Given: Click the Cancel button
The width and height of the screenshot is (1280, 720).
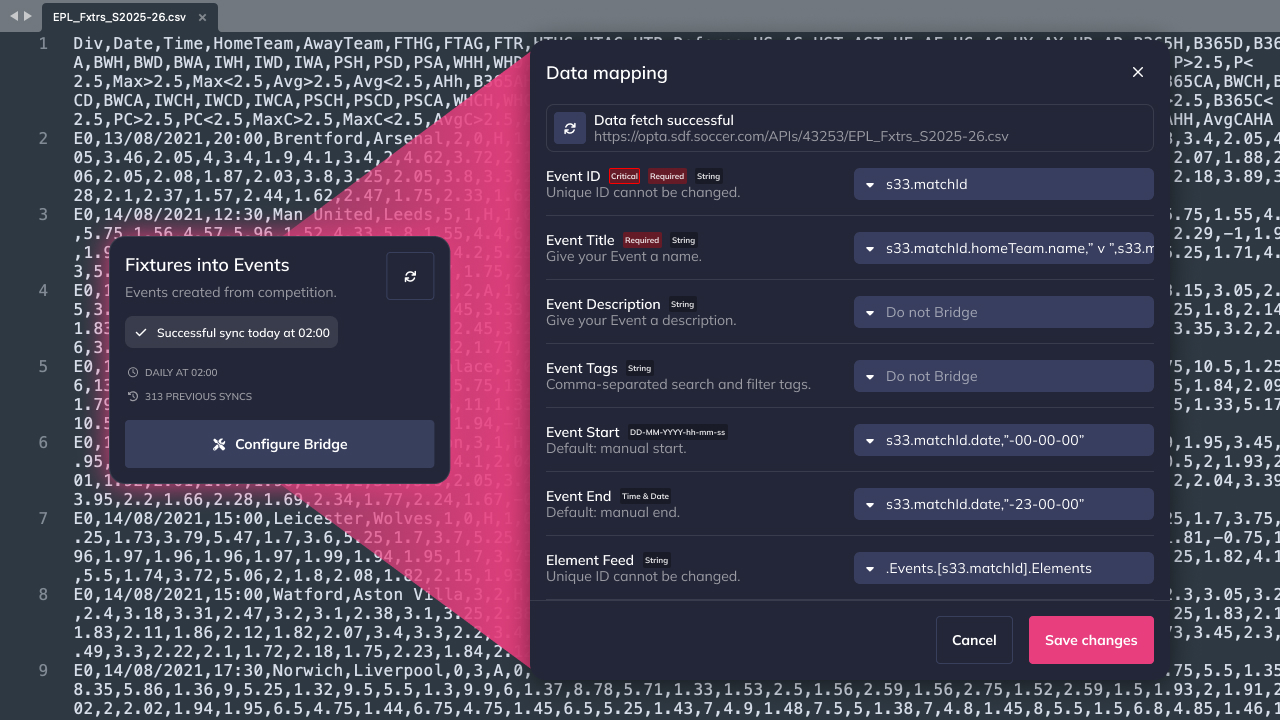Looking at the screenshot, I should click(974, 640).
